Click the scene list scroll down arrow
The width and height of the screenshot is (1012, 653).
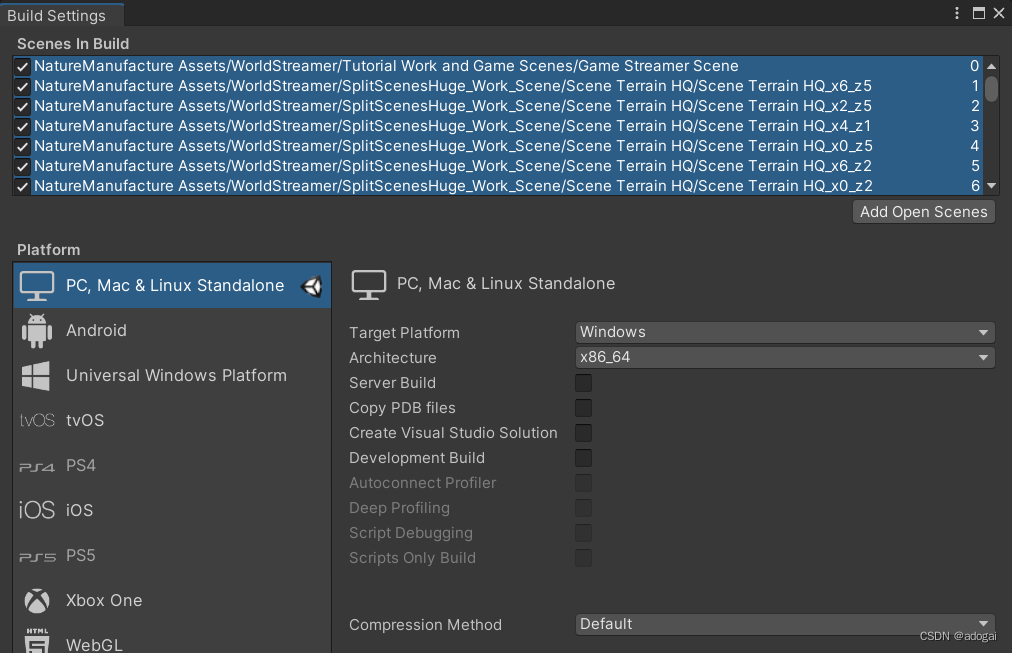pyautogui.click(x=992, y=186)
